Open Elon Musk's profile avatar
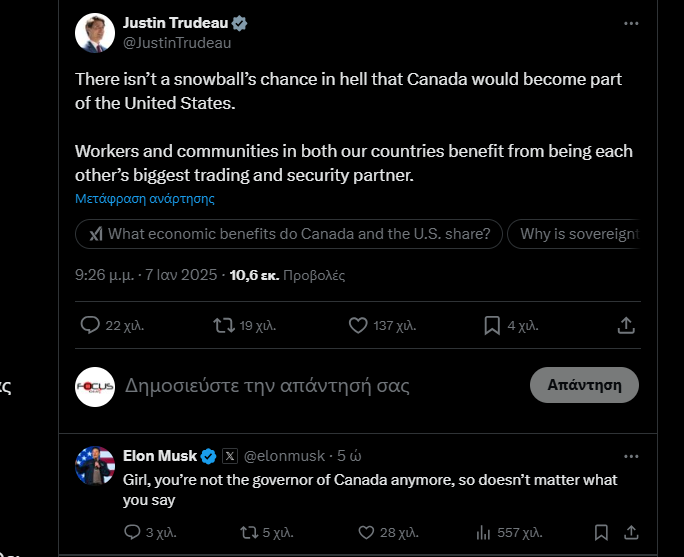684x557 pixels. tap(95, 466)
